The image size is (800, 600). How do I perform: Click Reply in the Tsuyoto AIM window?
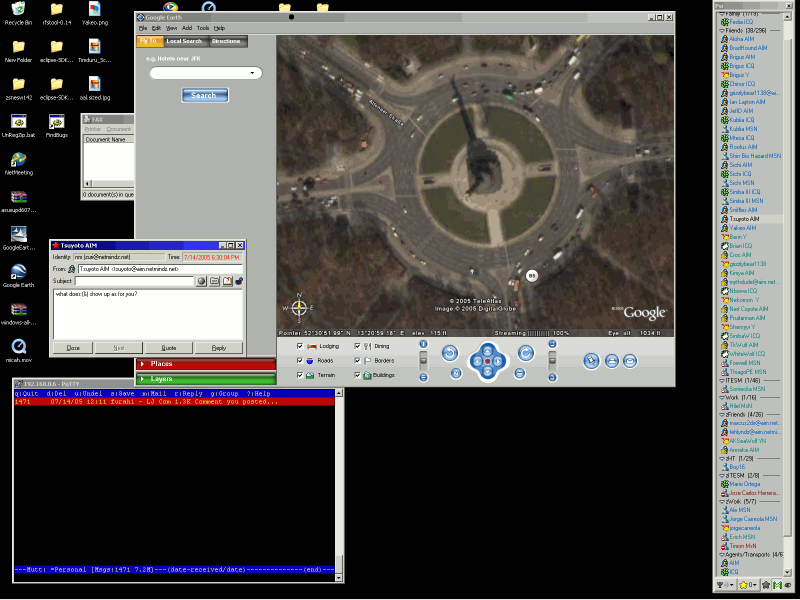[x=218, y=348]
